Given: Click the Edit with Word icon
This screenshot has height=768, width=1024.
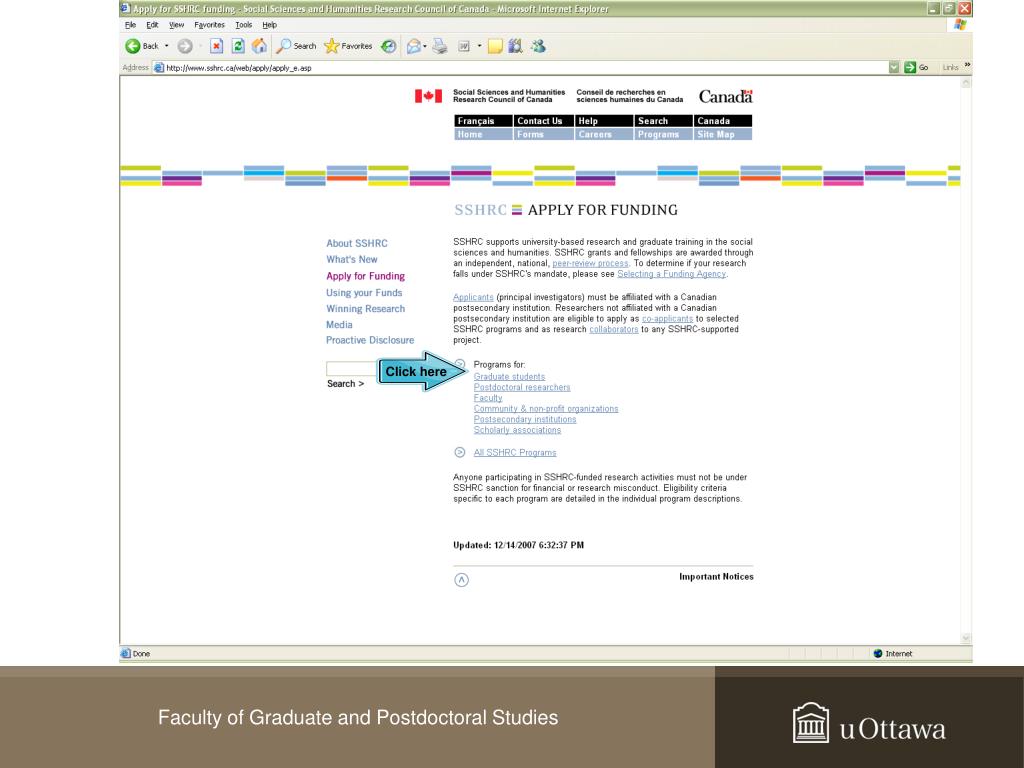Looking at the screenshot, I should (x=464, y=46).
